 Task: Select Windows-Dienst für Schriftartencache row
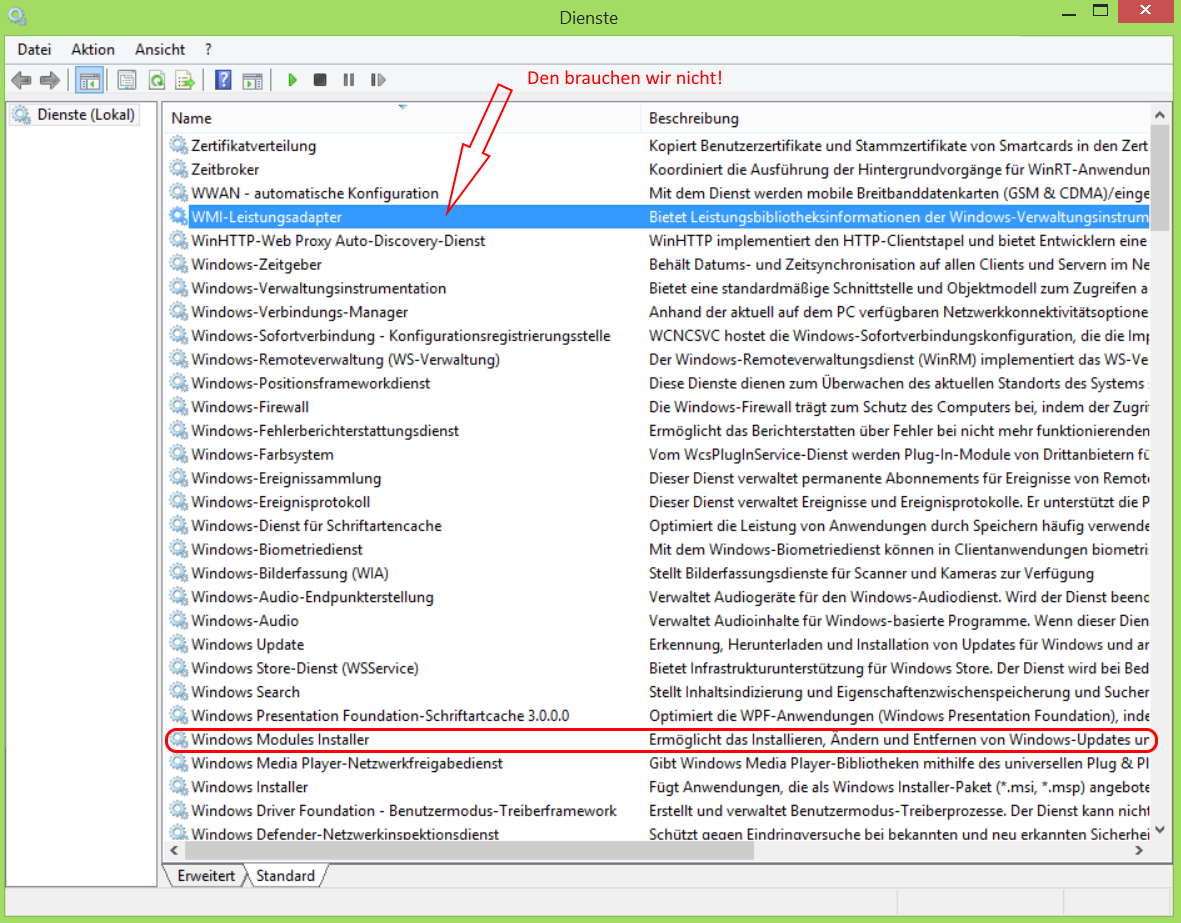(658, 525)
